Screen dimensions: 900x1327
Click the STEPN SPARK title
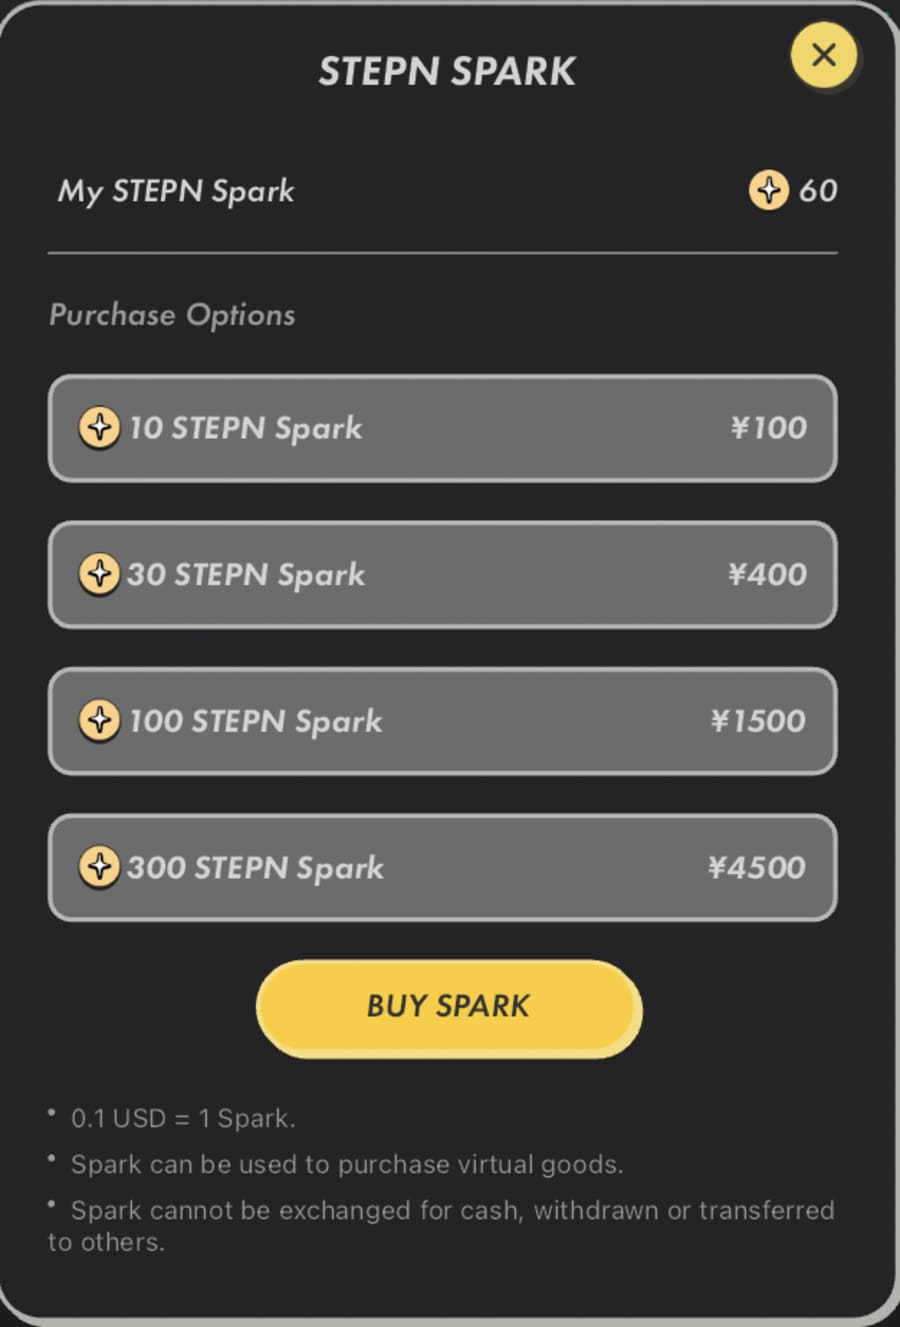447,71
